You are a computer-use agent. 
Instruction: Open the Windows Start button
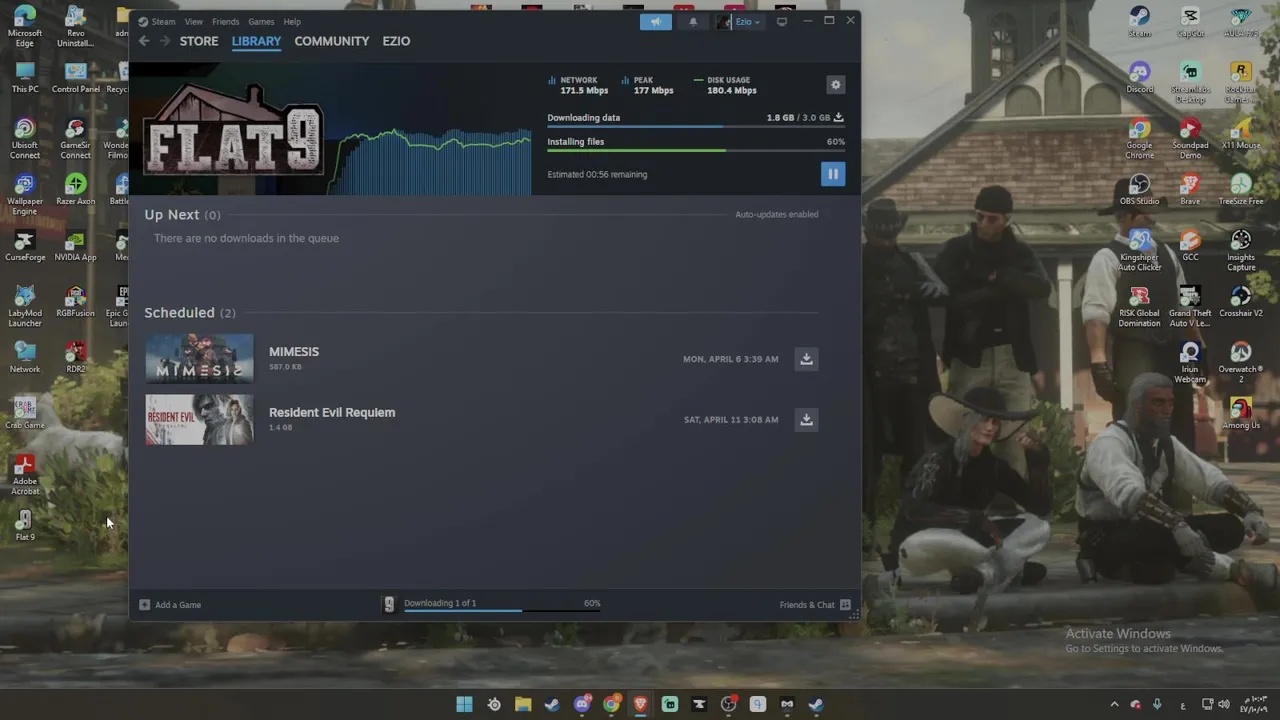(x=464, y=704)
